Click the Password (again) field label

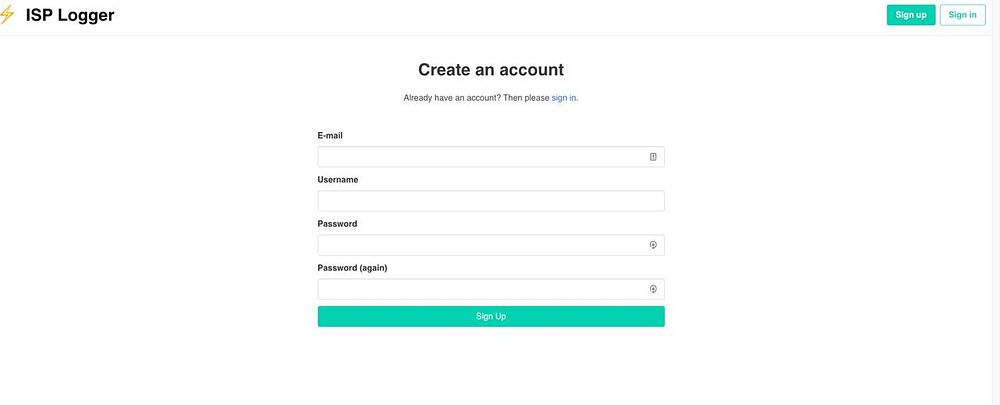pyautogui.click(x=352, y=268)
